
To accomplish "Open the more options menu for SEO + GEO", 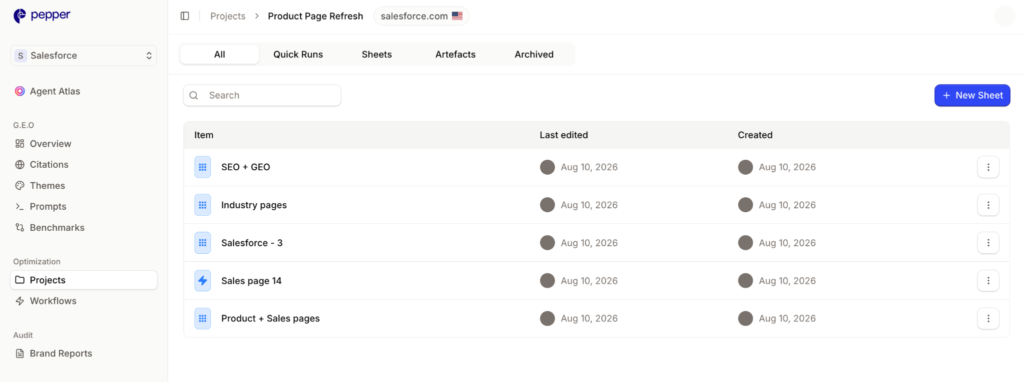I will tap(988, 167).
